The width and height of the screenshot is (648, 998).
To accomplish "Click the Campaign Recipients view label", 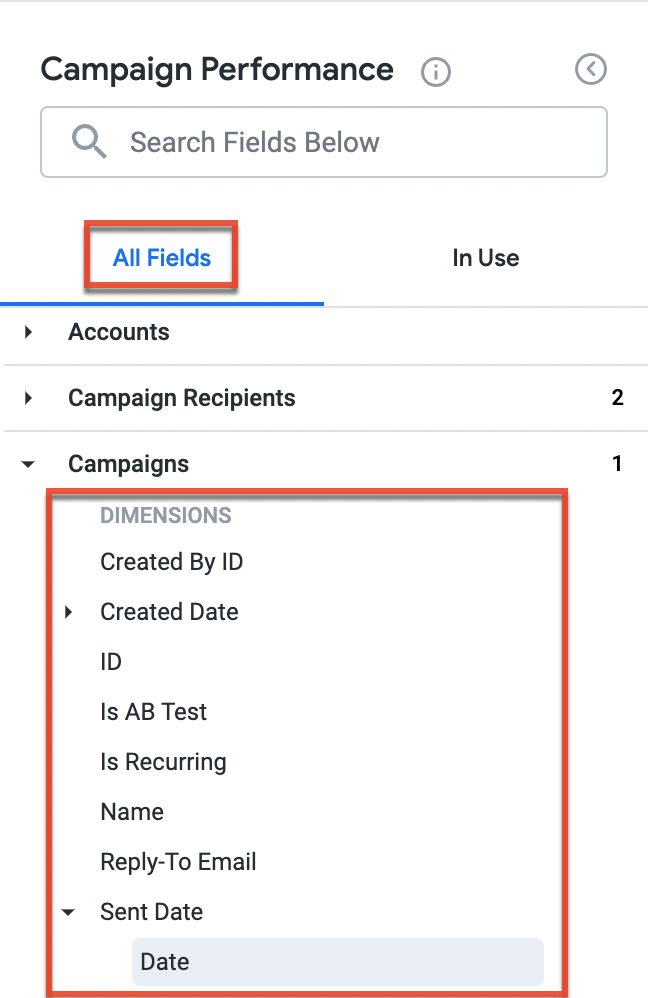I will [181, 398].
